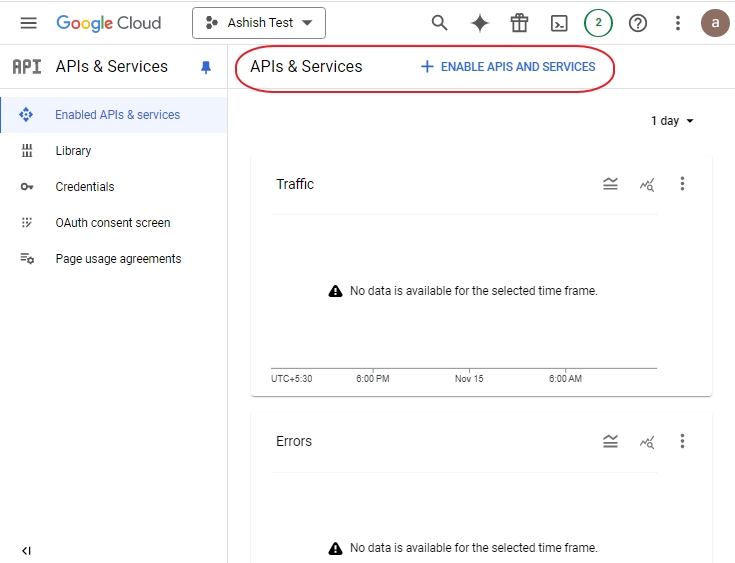Click Enable APIs and Services button
Image resolution: width=735 pixels, height=563 pixels.
[x=508, y=67]
